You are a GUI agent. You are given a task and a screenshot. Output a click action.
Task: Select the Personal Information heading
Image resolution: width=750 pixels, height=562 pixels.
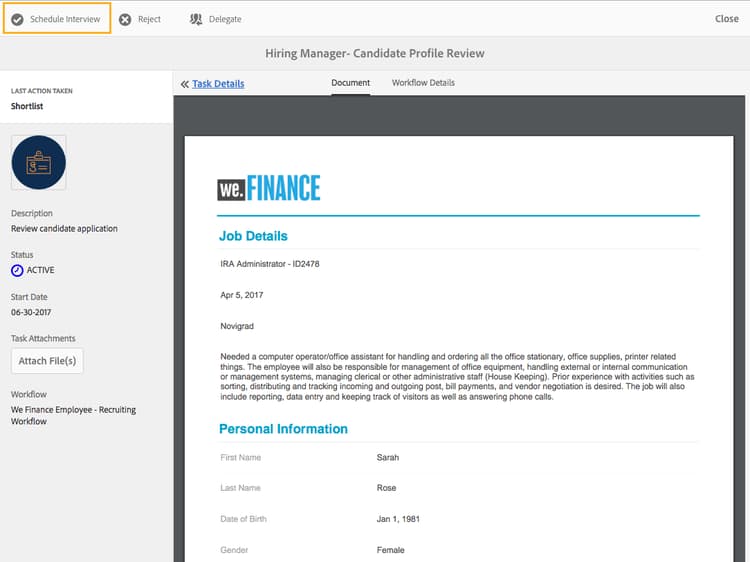[283, 429]
